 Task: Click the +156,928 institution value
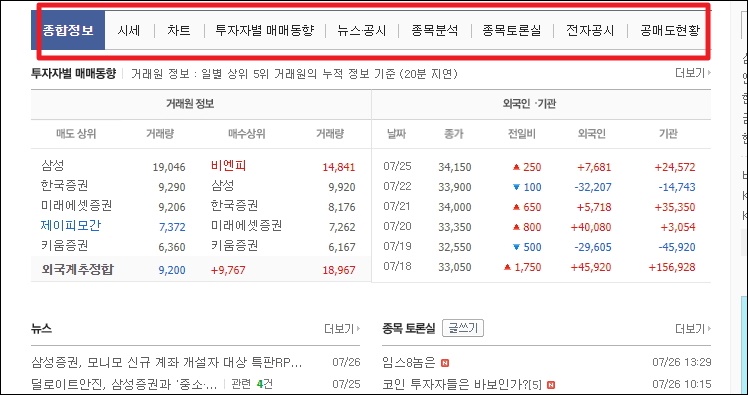tap(672, 267)
